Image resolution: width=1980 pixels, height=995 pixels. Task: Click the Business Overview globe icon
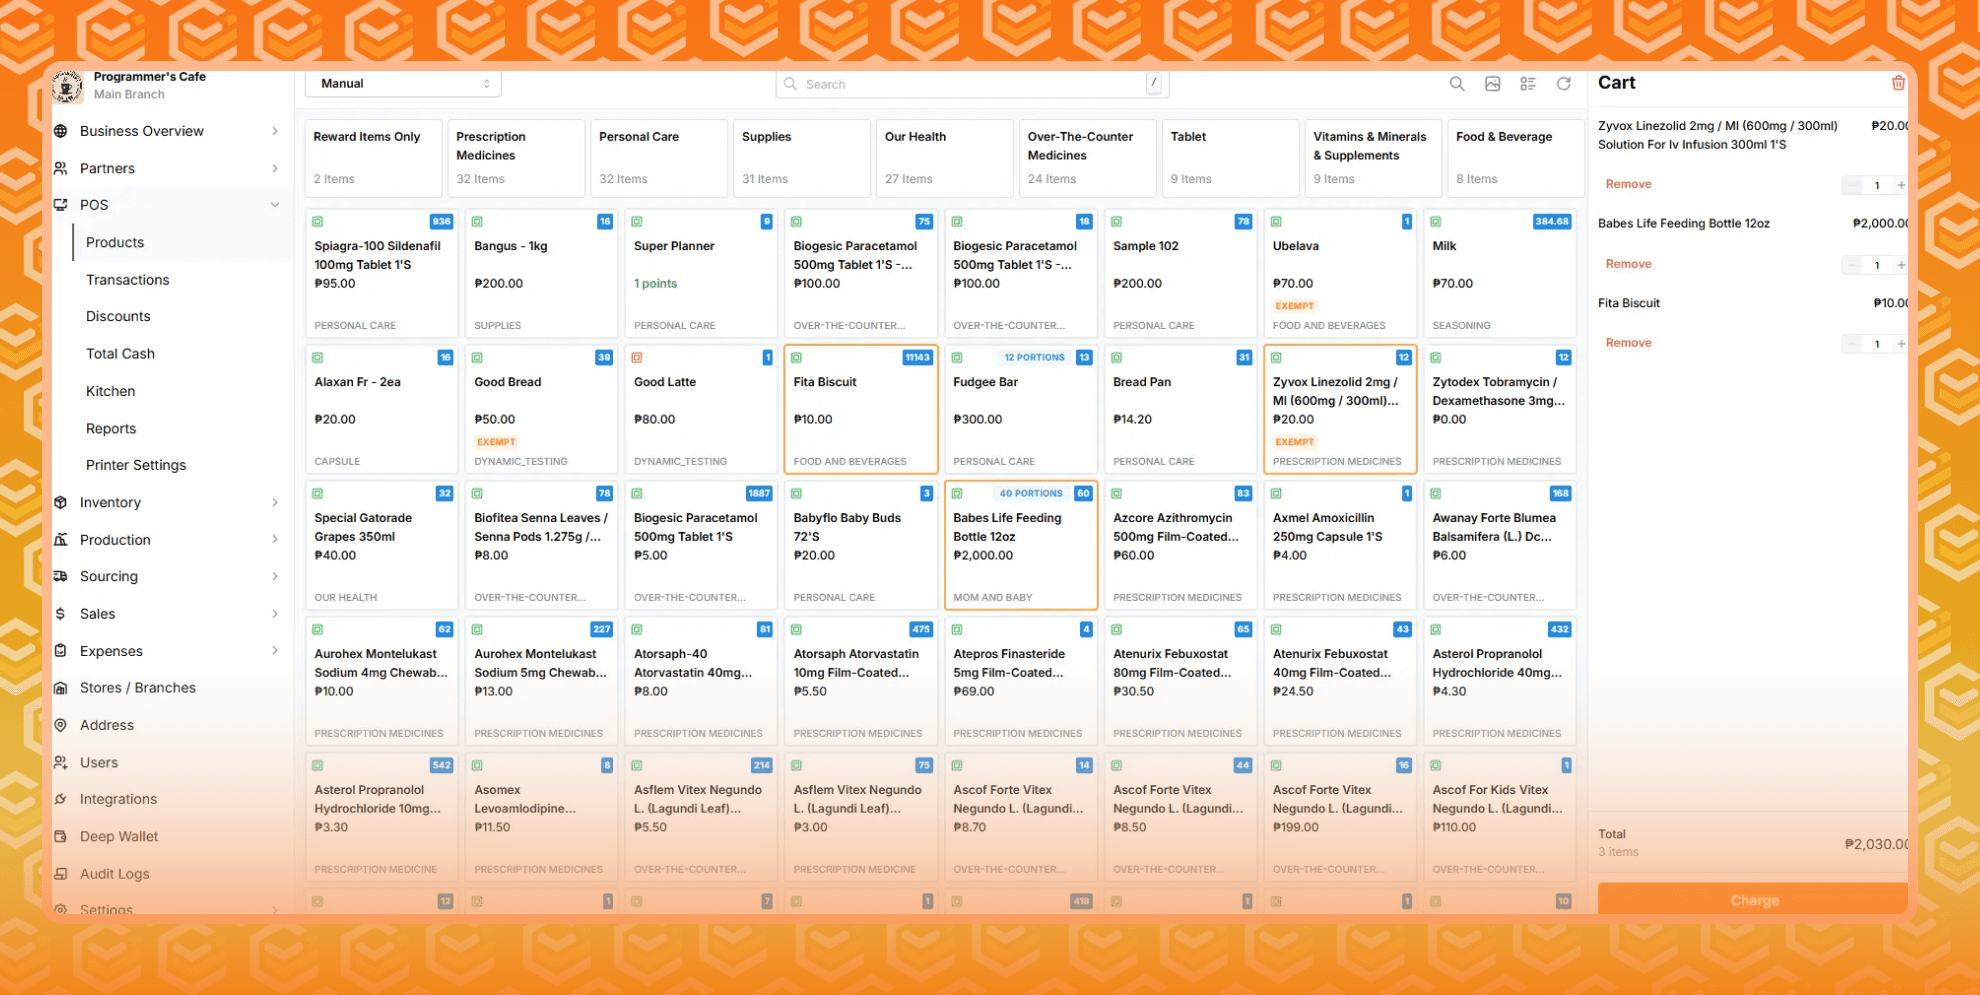pos(61,131)
